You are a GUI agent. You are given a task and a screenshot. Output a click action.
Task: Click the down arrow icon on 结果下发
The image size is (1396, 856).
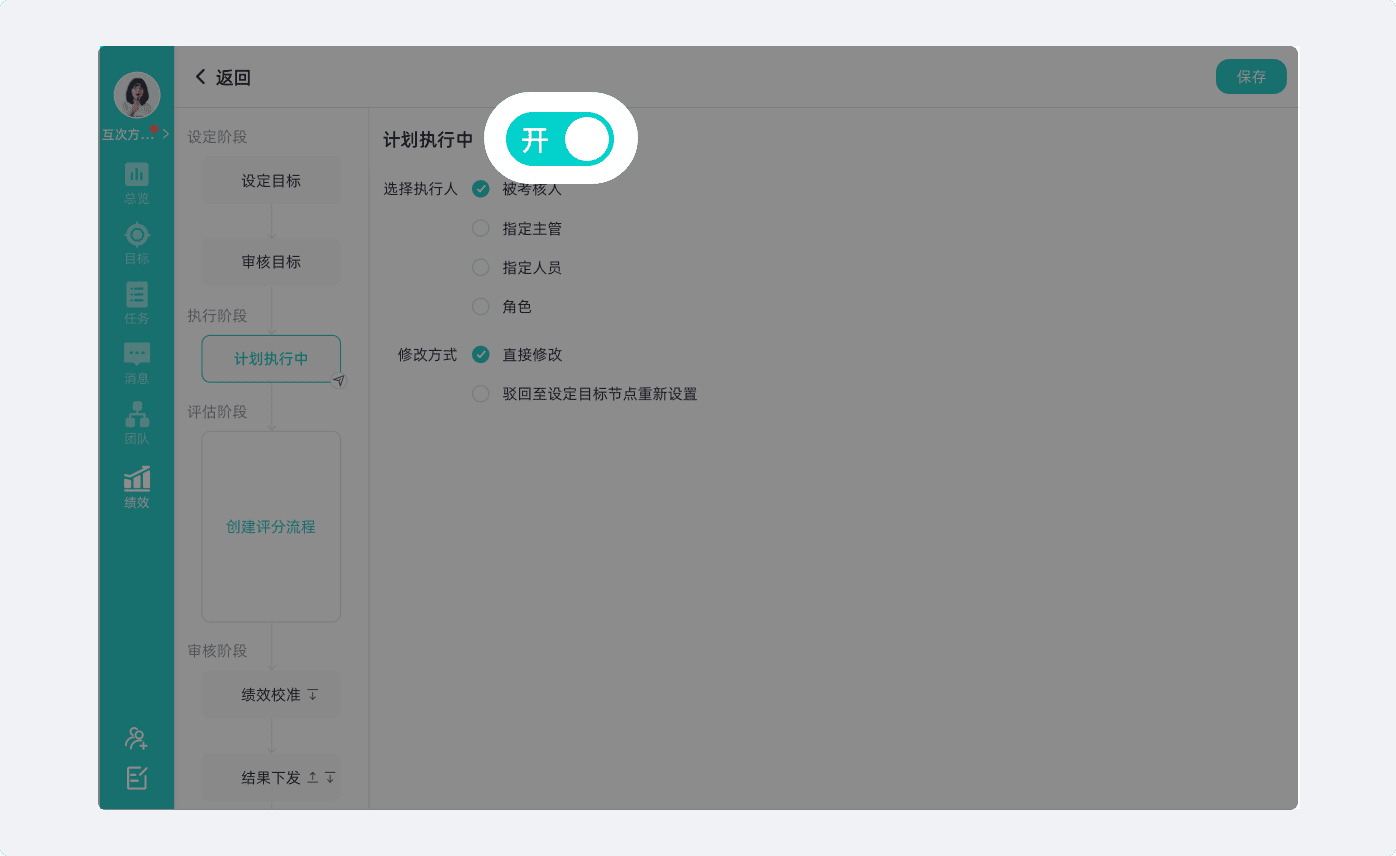coord(330,777)
